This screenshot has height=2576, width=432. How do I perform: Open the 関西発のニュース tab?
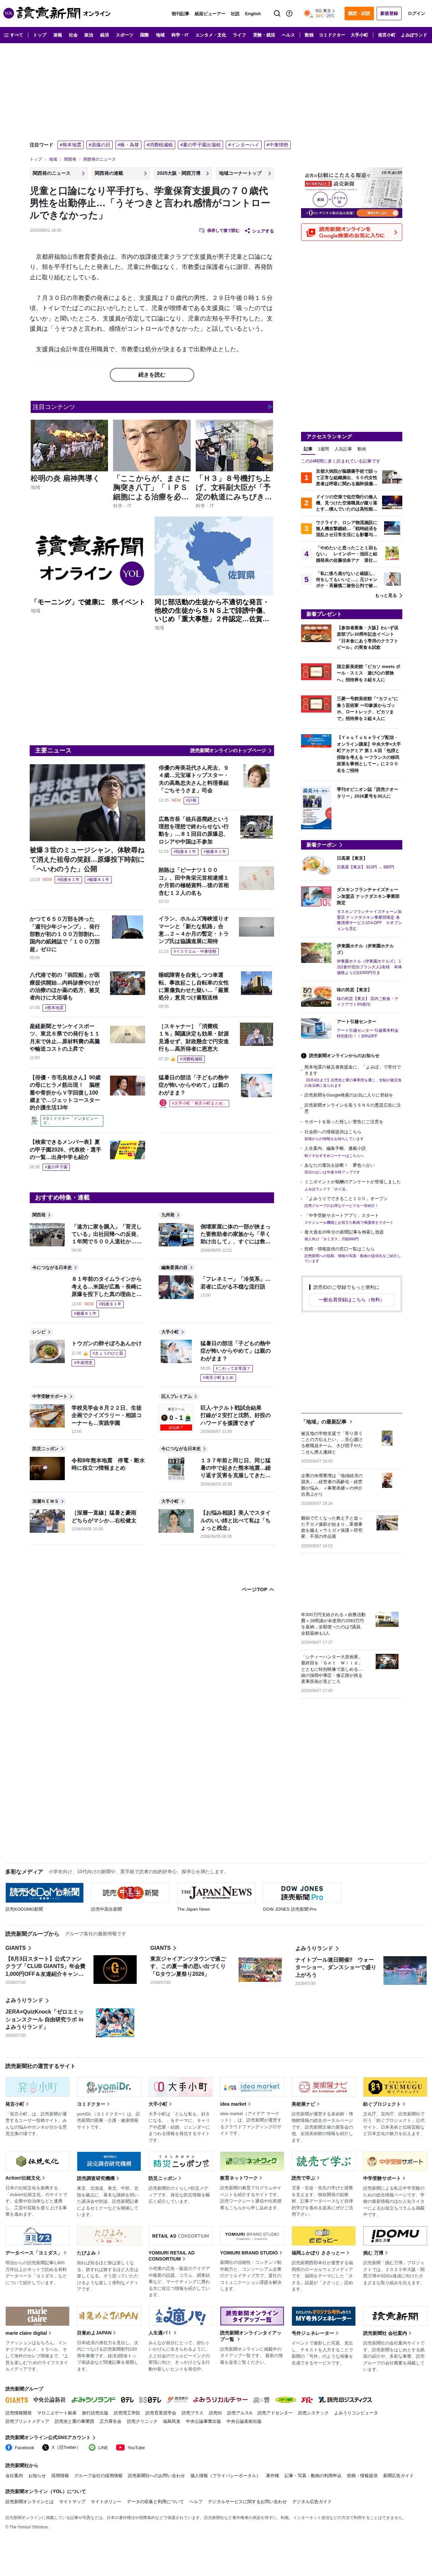click(58, 173)
